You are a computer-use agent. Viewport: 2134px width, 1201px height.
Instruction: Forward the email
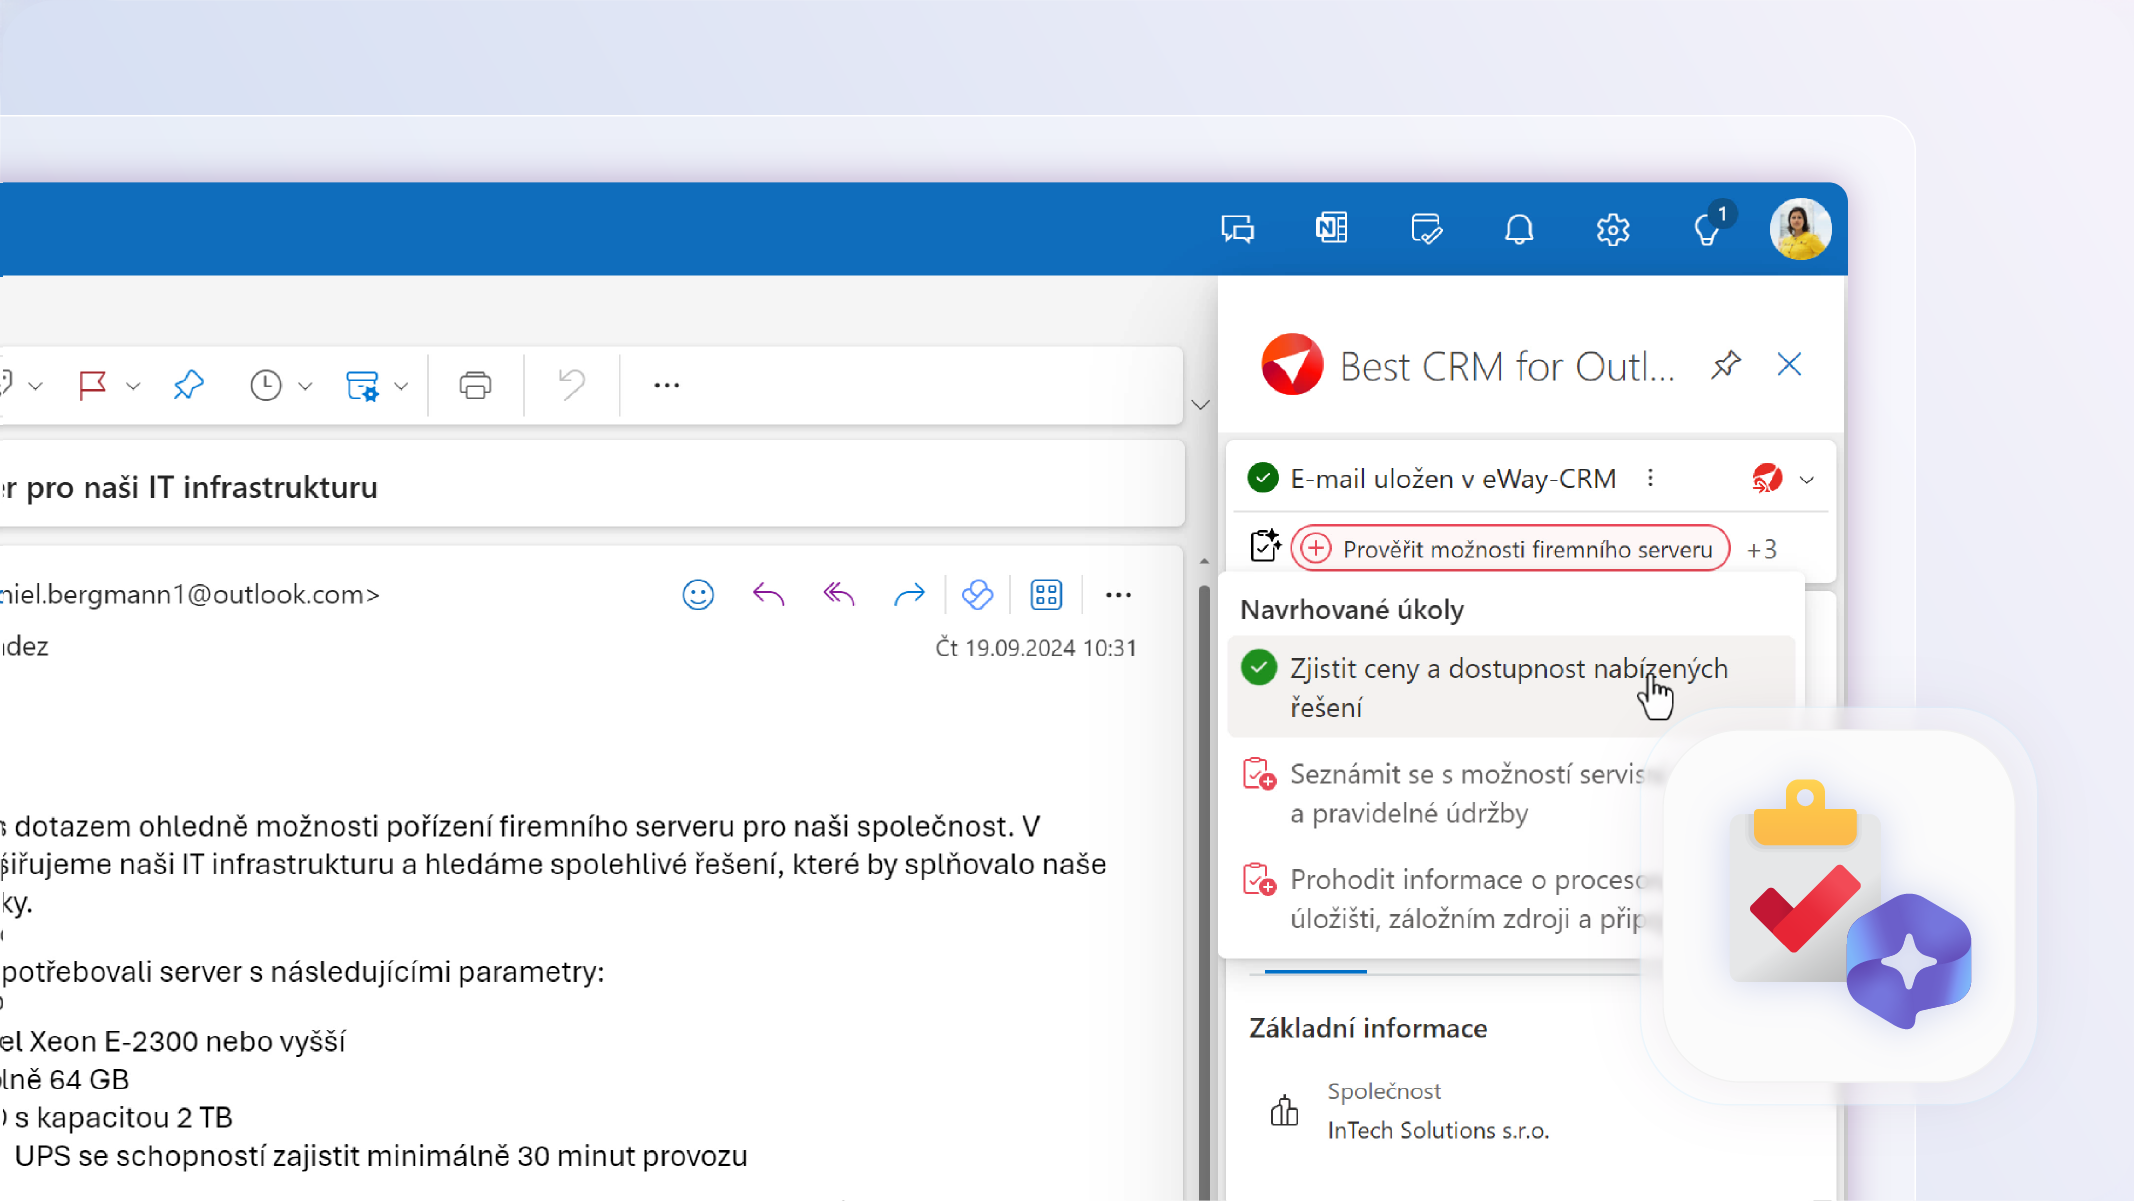pos(909,595)
